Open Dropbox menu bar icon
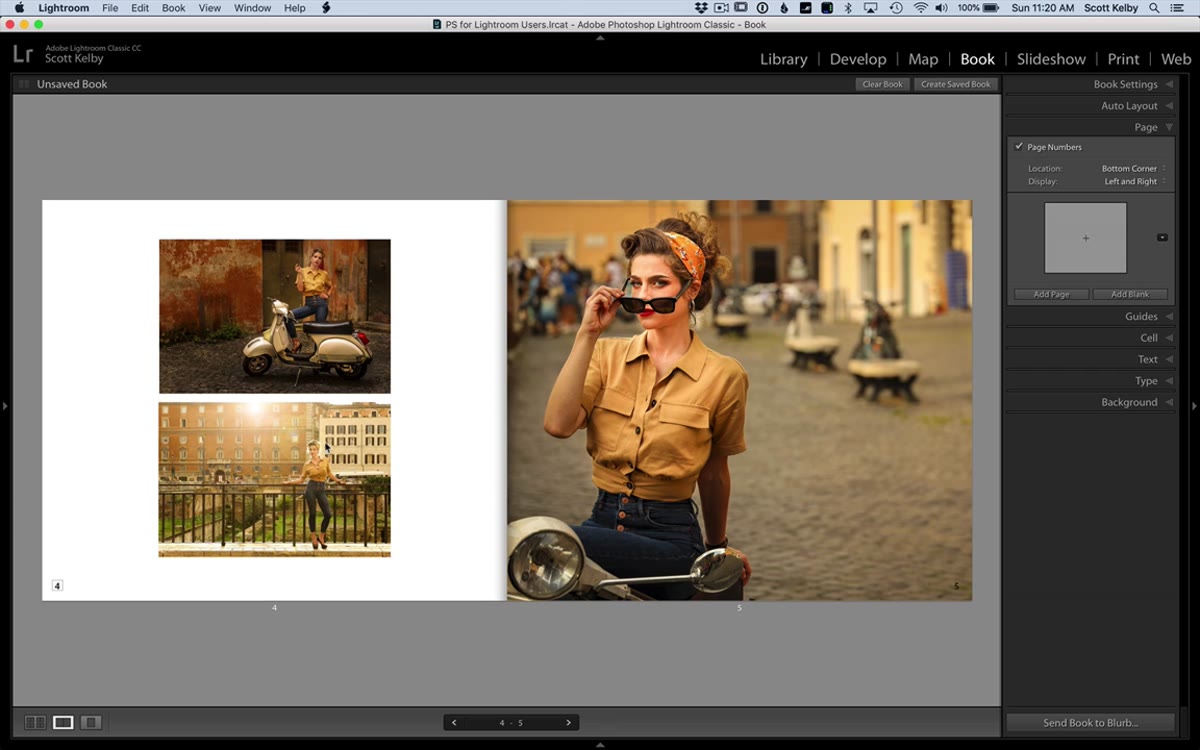Viewport: 1200px width, 750px height. (700, 8)
